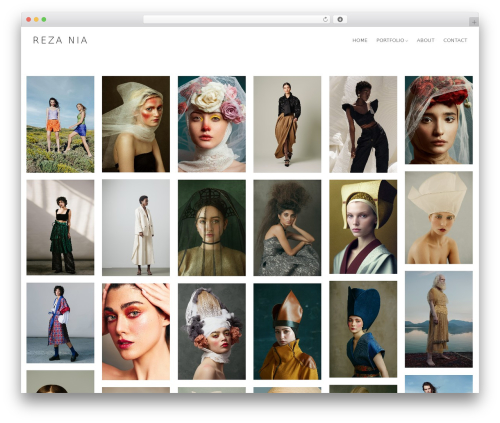
Task: Open portrait with cream folded paper hat
Action: click(x=439, y=218)
